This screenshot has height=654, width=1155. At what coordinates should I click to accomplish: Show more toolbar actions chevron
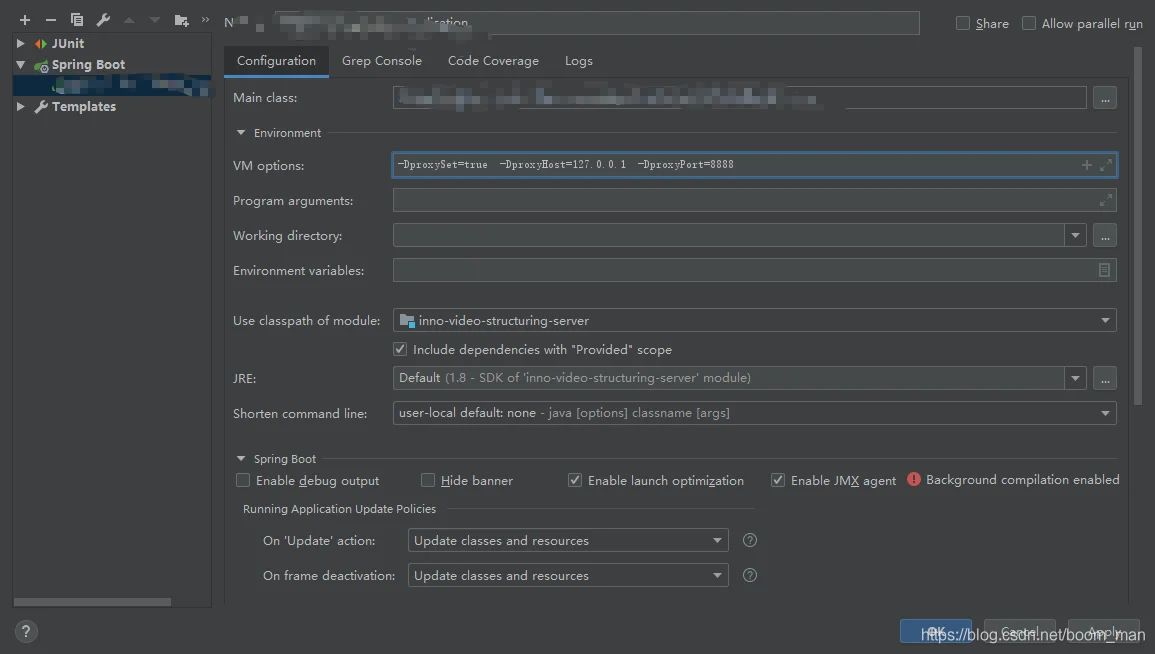tap(206, 19)
